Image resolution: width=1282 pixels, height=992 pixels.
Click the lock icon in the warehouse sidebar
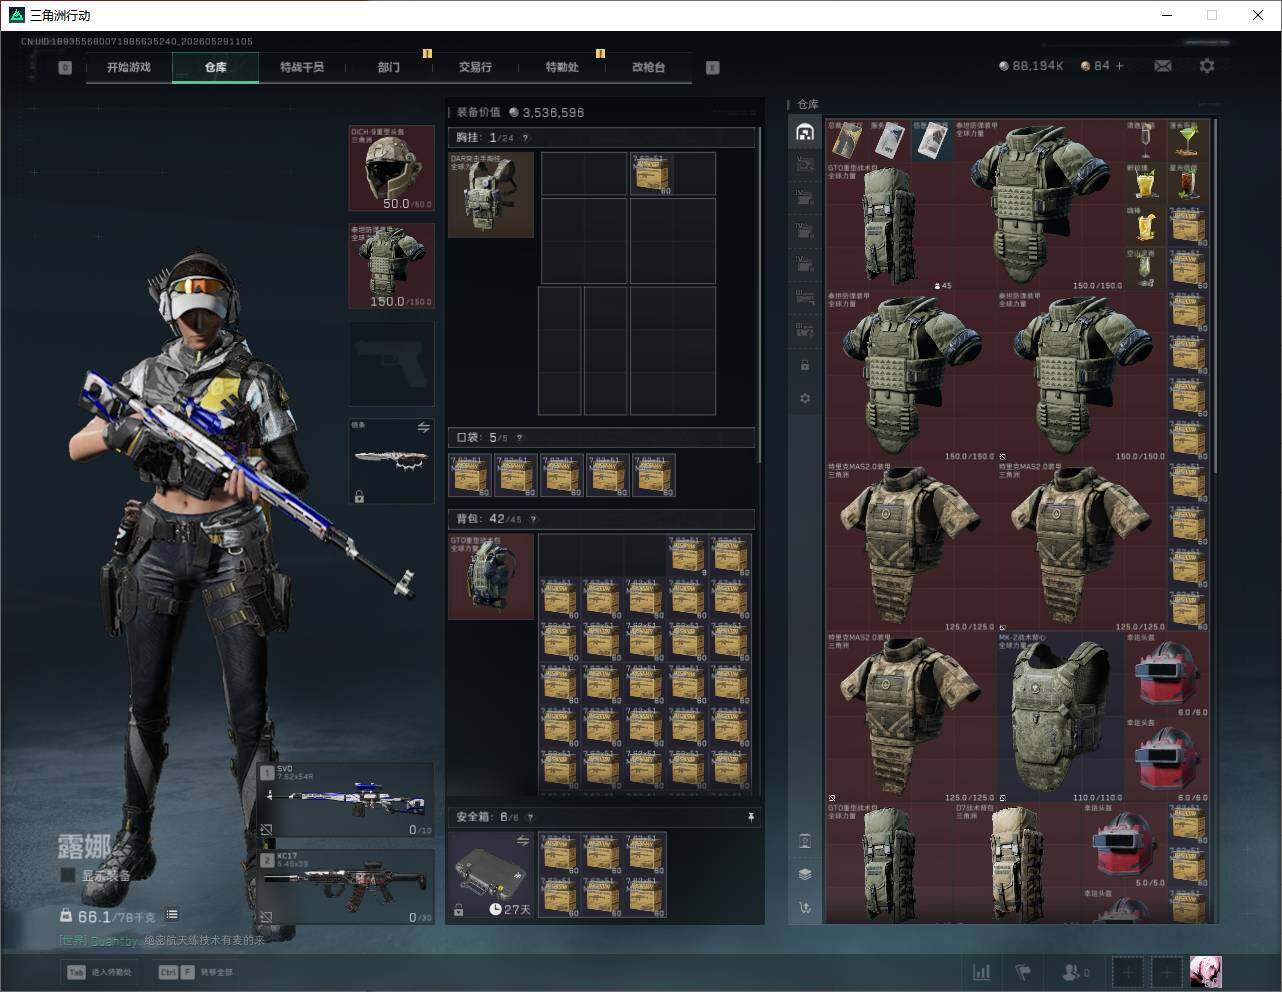pos(805,365)
